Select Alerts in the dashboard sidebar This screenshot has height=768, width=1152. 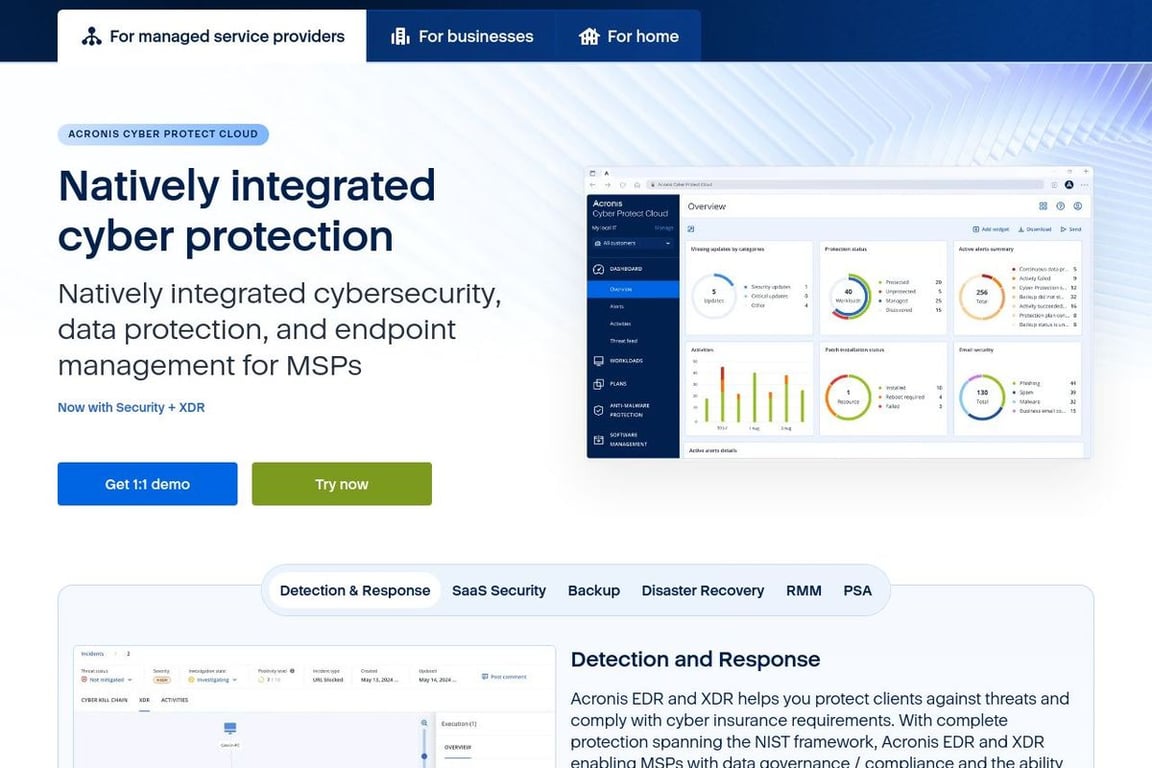pyautogui.click(x=617, y=306)
